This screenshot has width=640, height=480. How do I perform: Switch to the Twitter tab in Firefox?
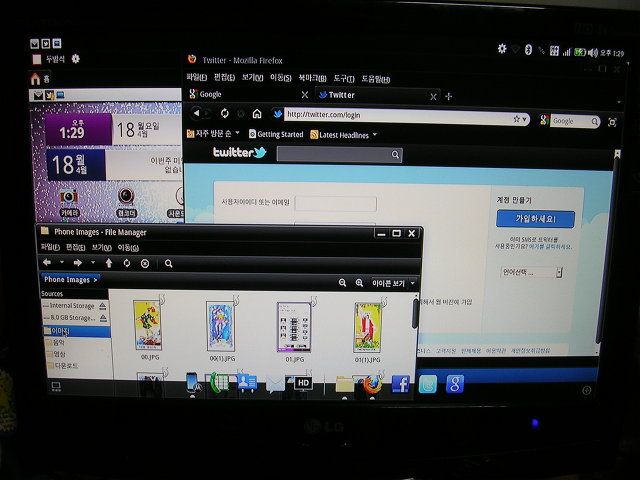[376, 96]
